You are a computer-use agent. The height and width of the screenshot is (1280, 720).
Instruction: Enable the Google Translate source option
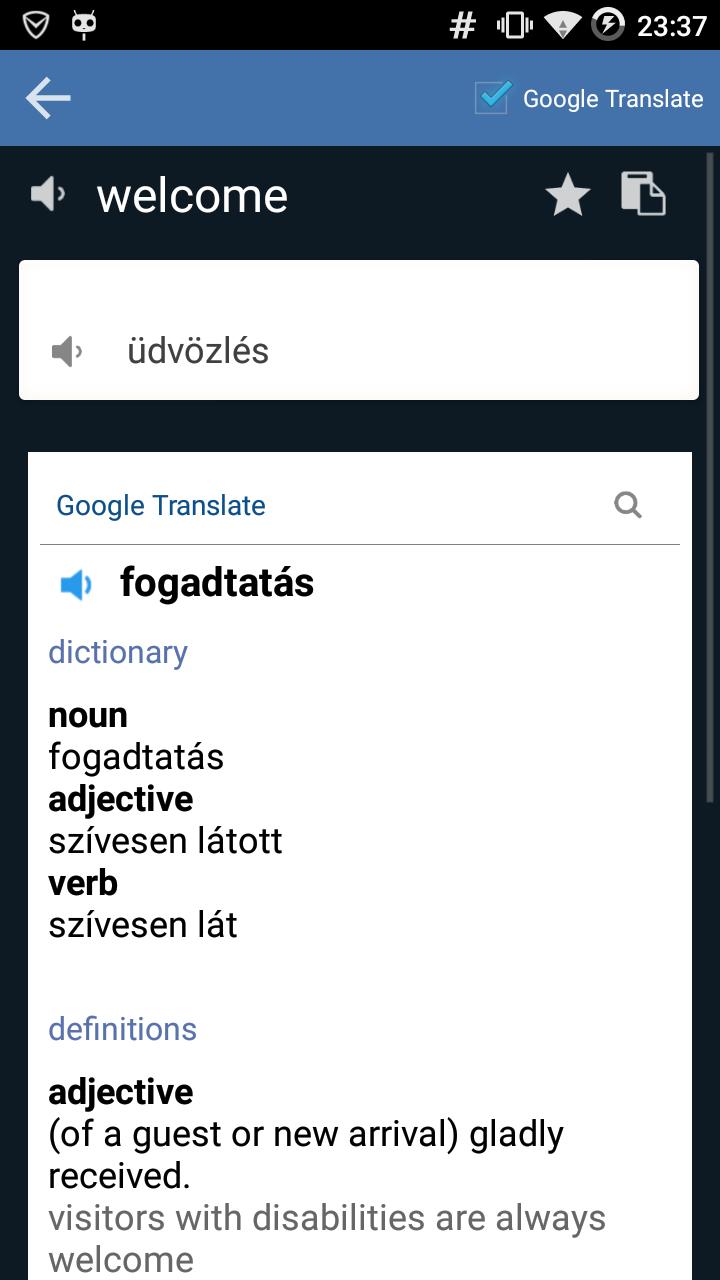[x=489, y=98]
